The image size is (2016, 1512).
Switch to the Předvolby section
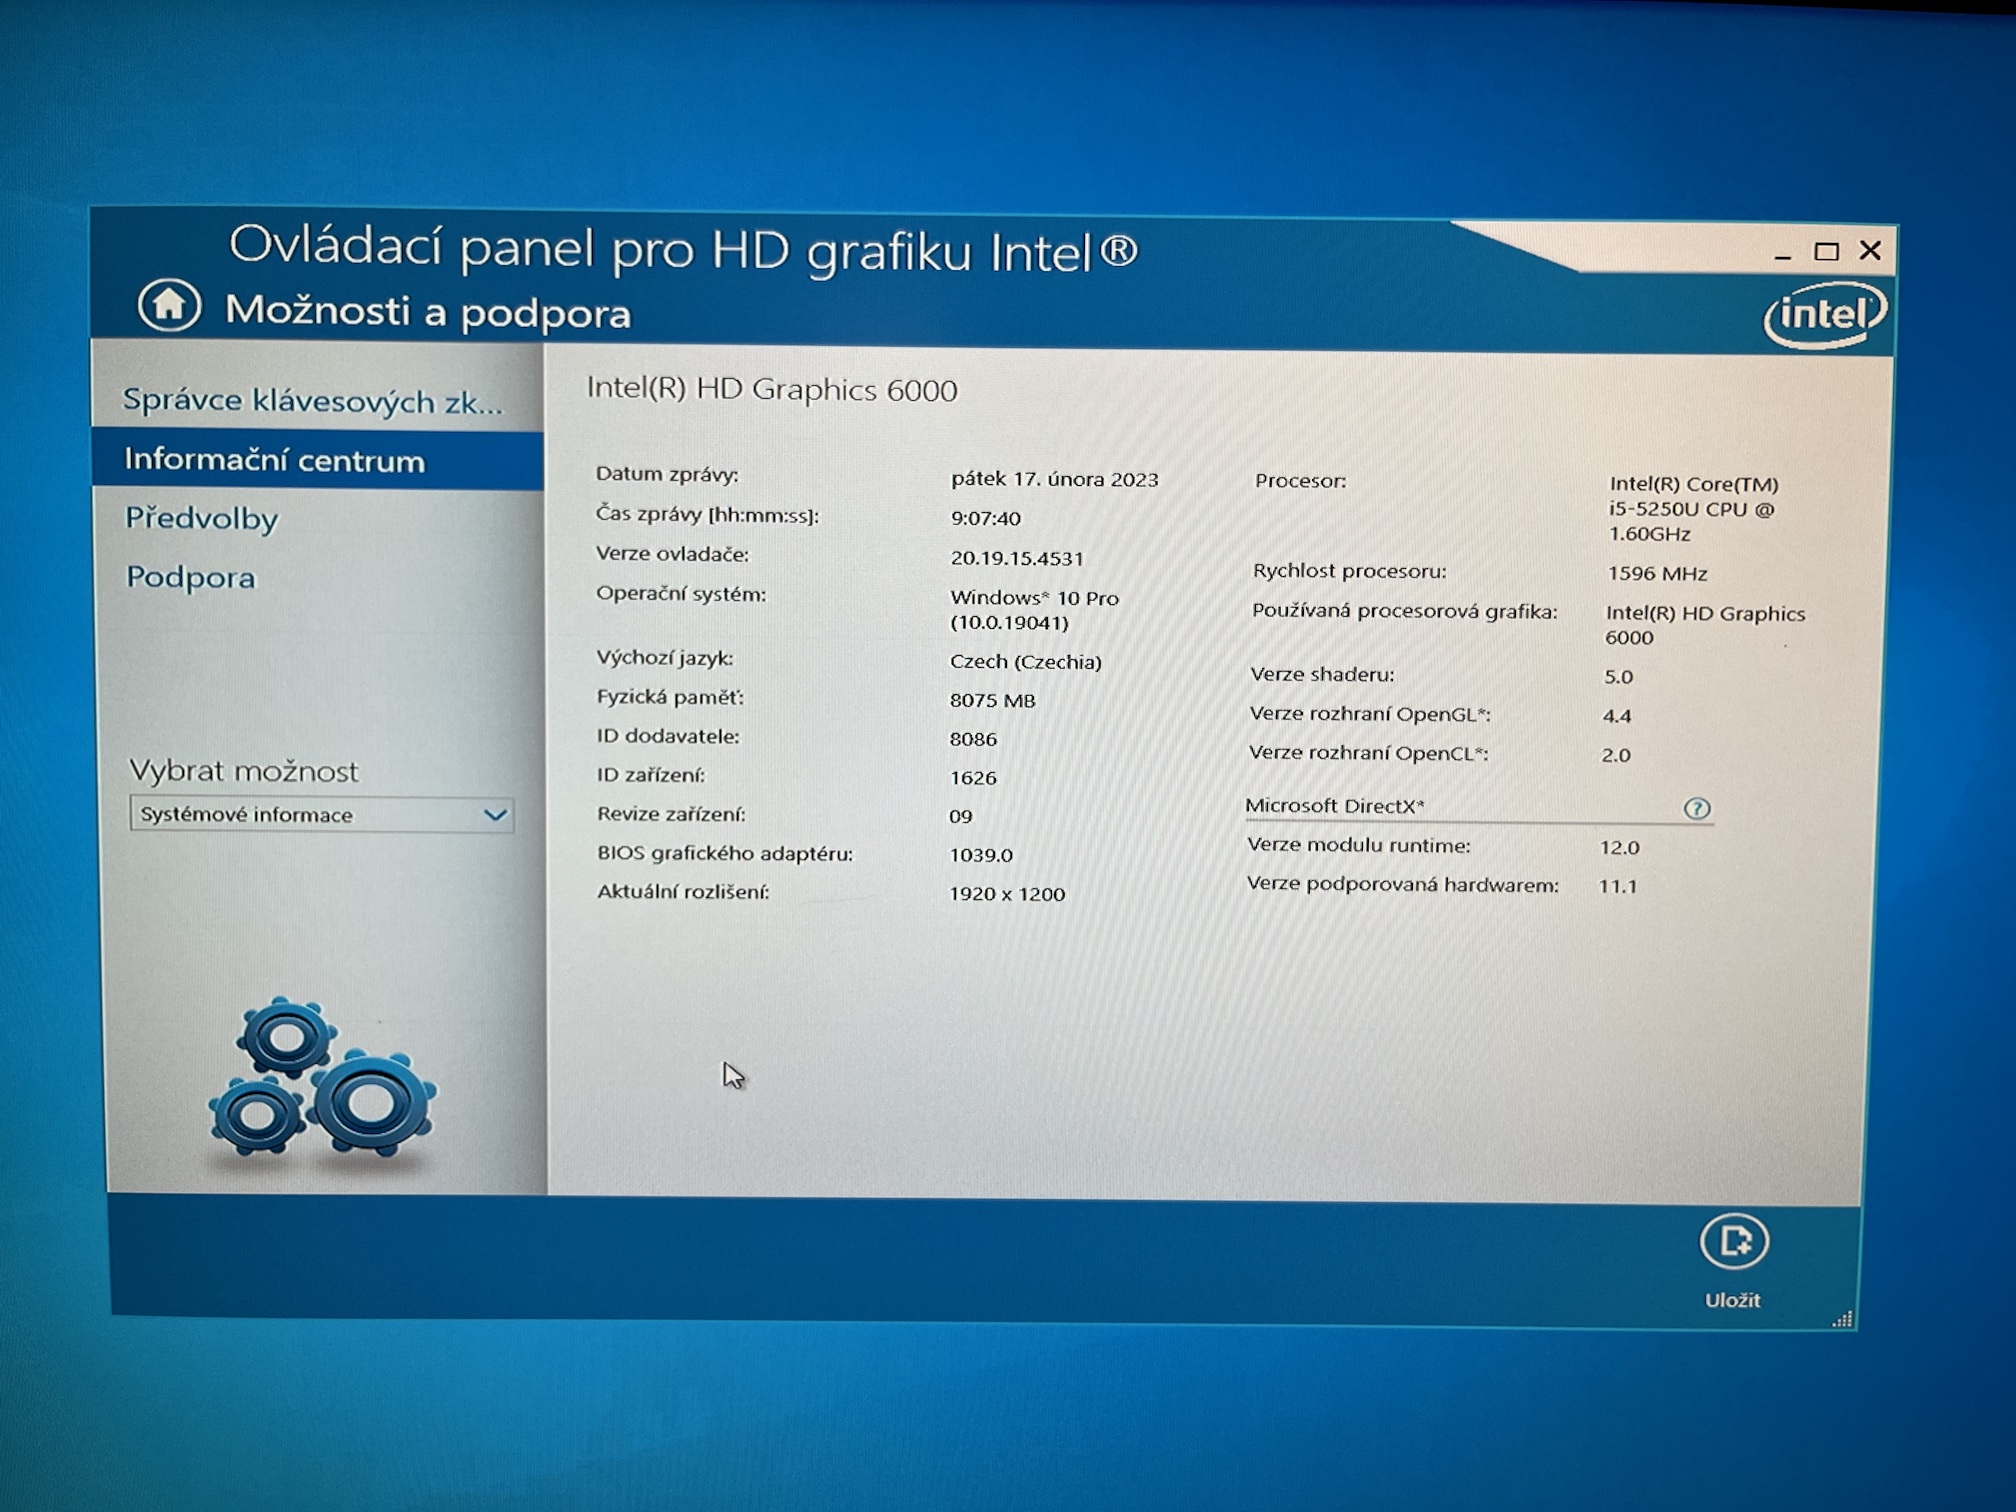point(202,518)
